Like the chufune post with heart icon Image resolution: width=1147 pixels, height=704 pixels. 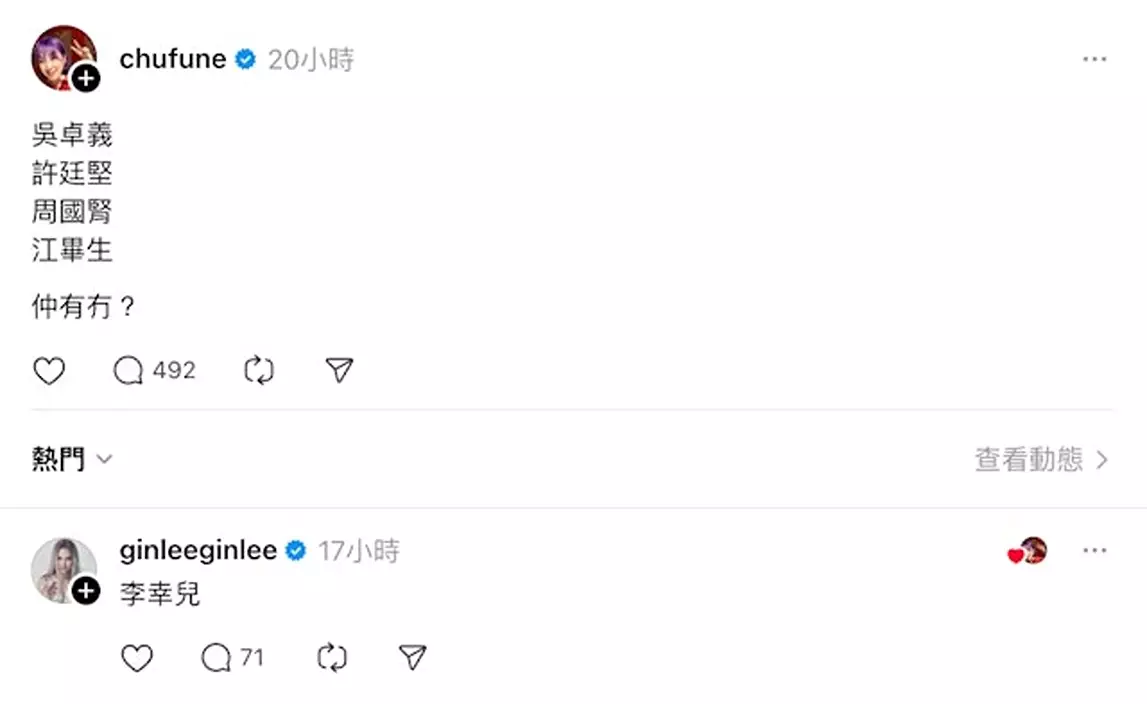tap(49, 371)
